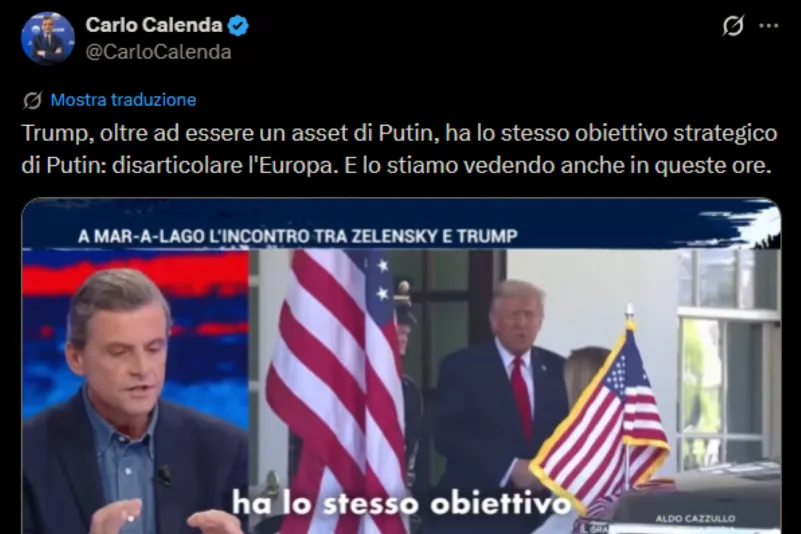Click the Mostra traduzione link
The width and height of the screenshot is (801, 534).
pos(123,100)
